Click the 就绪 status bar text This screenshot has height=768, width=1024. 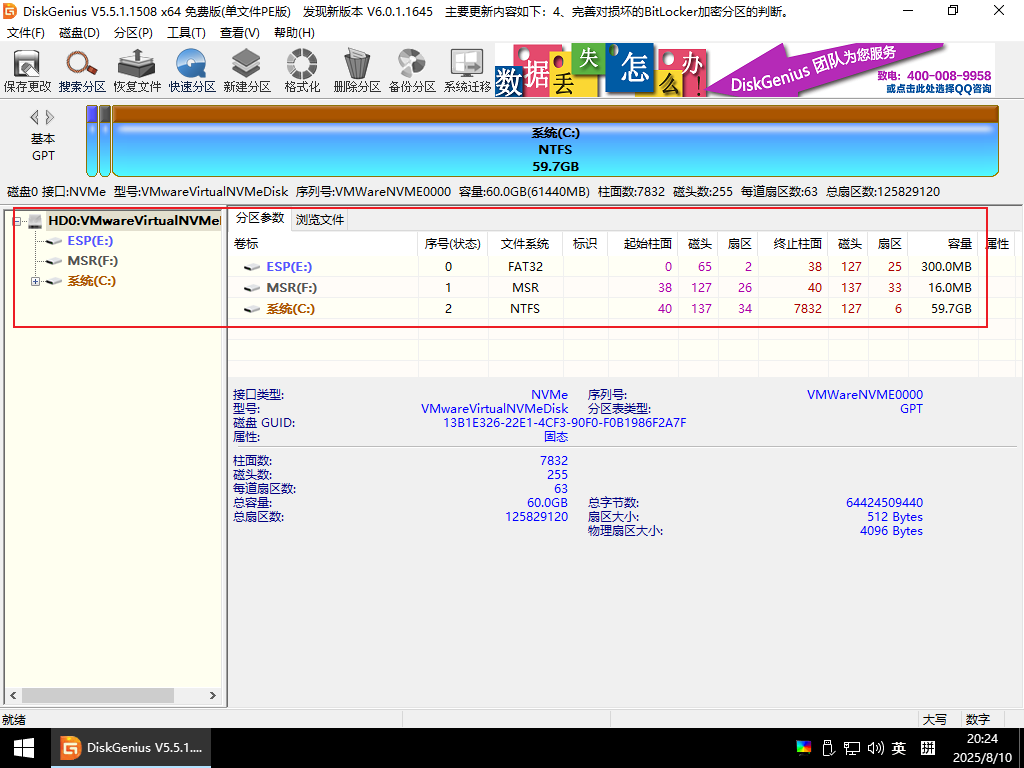pos(14,720)
